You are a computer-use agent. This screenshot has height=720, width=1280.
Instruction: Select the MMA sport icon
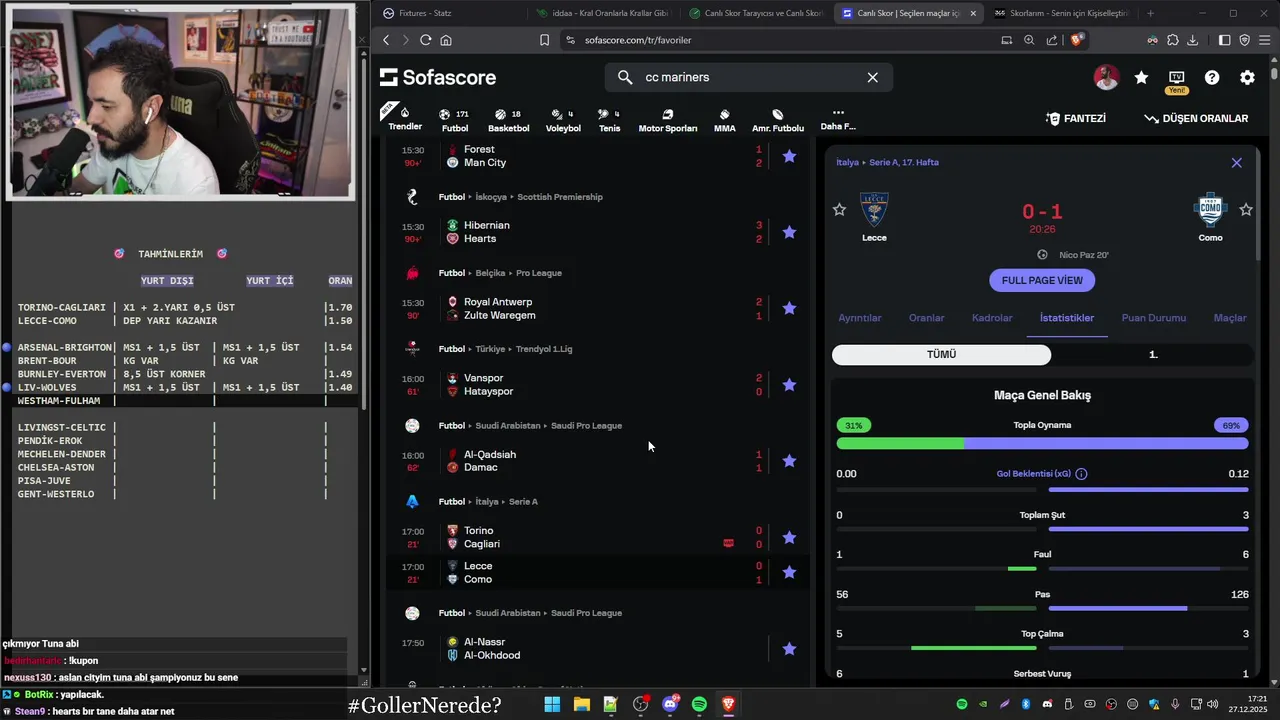tap(725, 120)
